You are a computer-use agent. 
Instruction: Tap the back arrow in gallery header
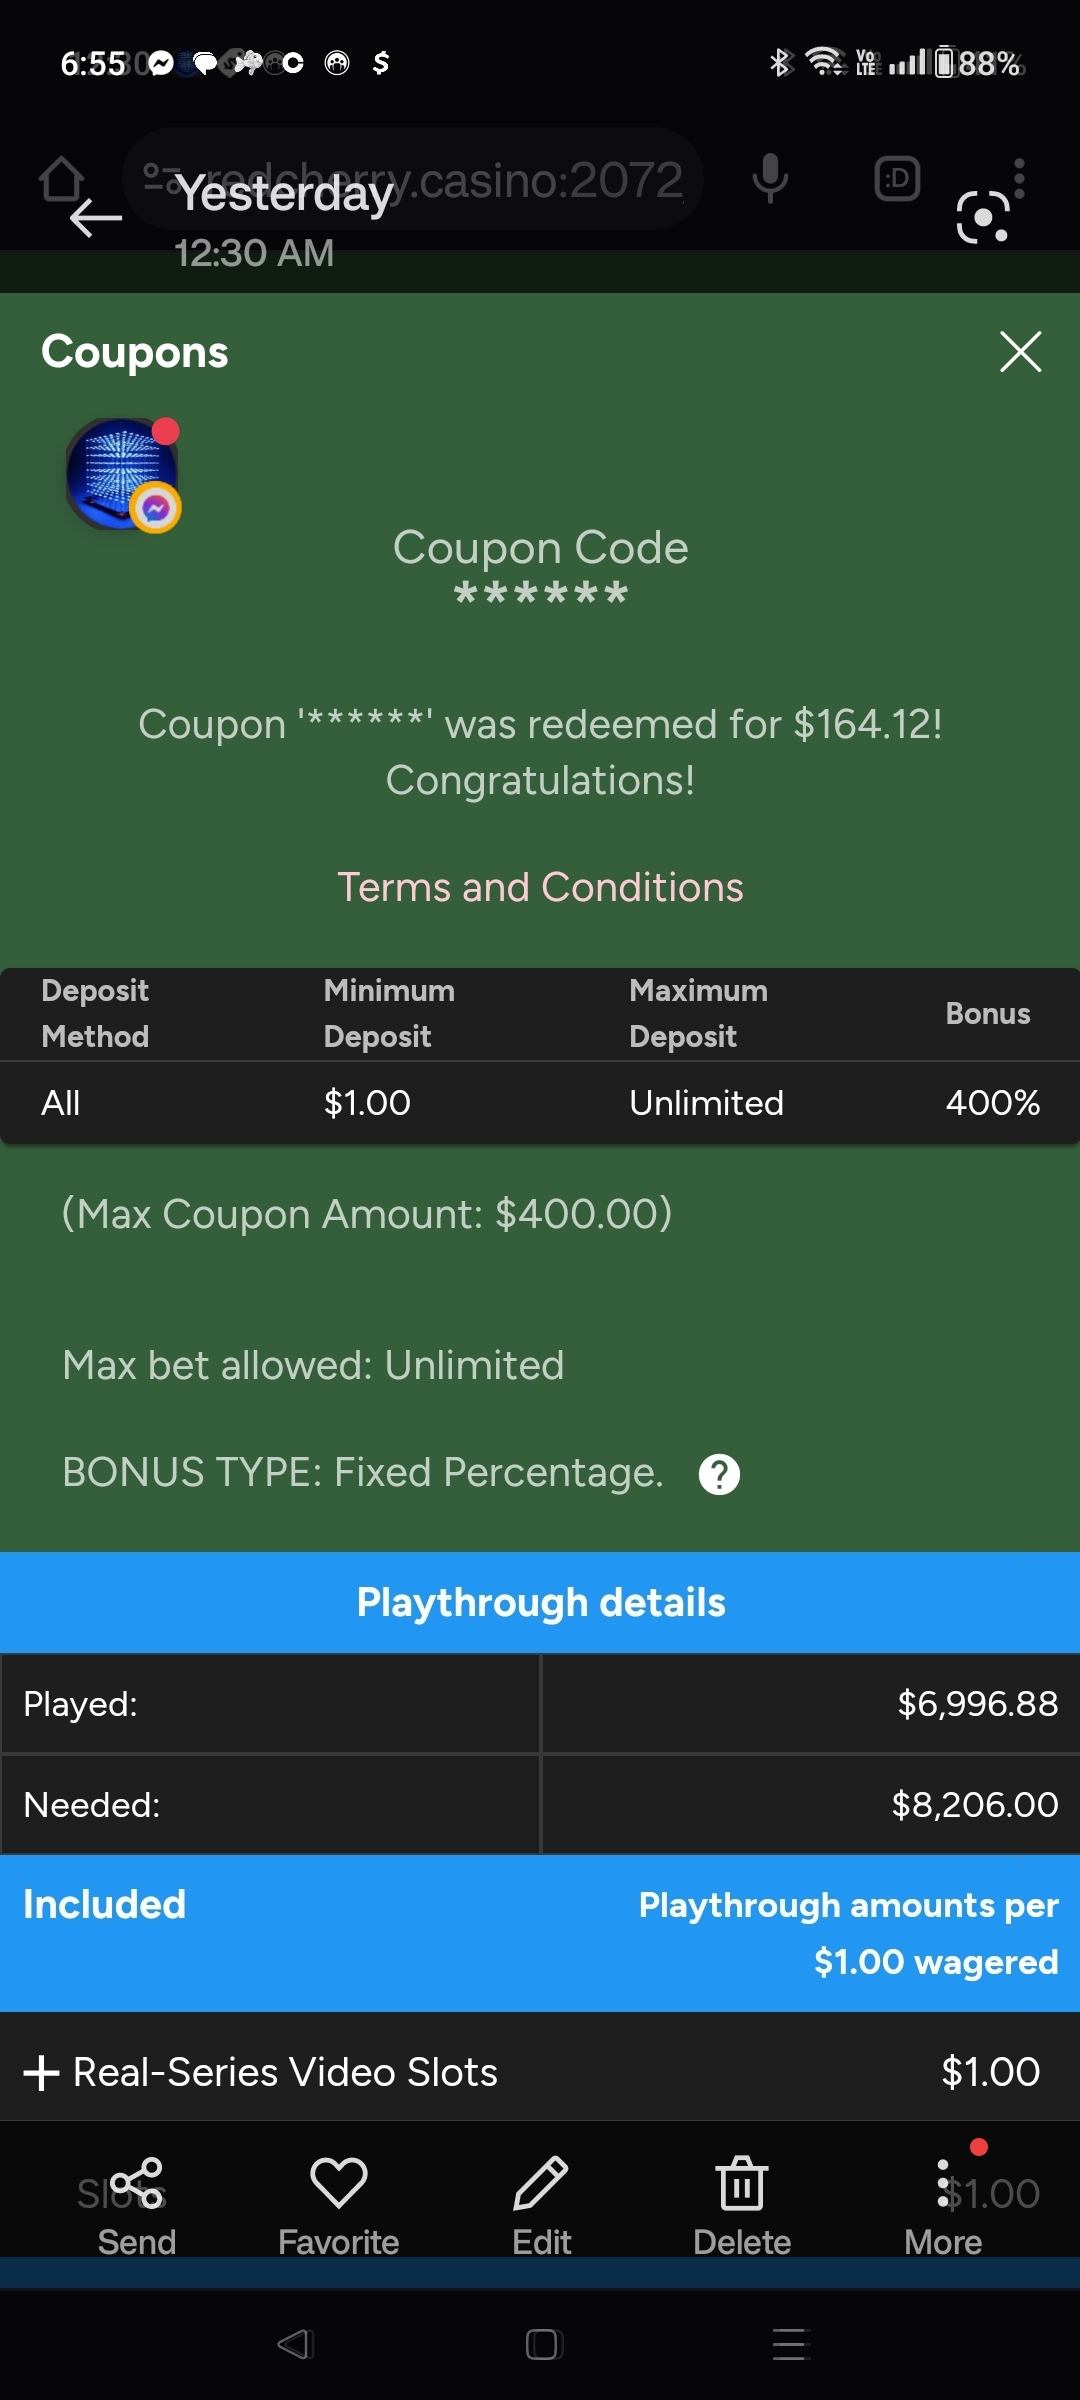[96, 218]
